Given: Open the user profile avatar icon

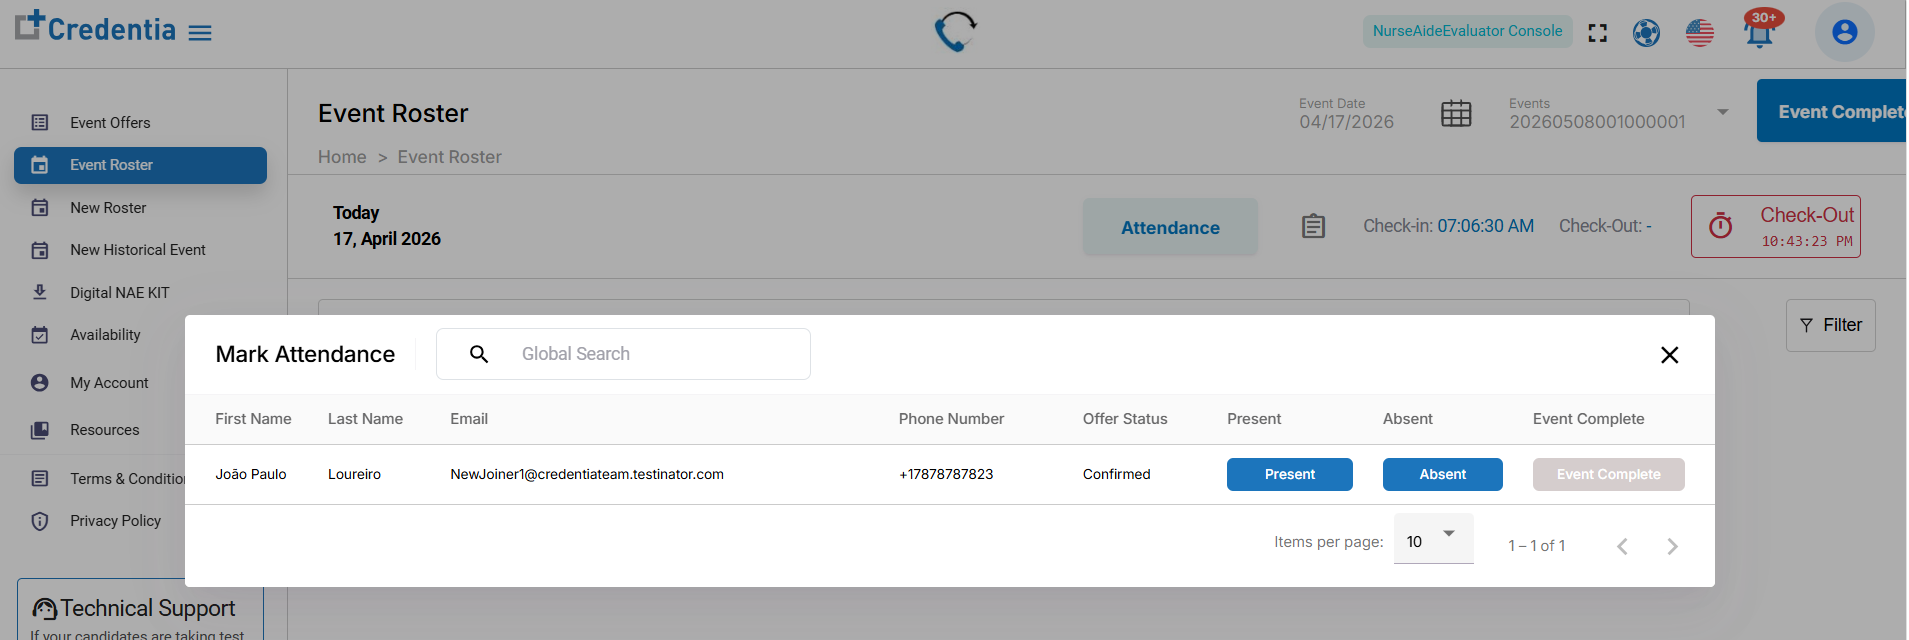Looking at the screenshot, I should tap(1845, 32).
